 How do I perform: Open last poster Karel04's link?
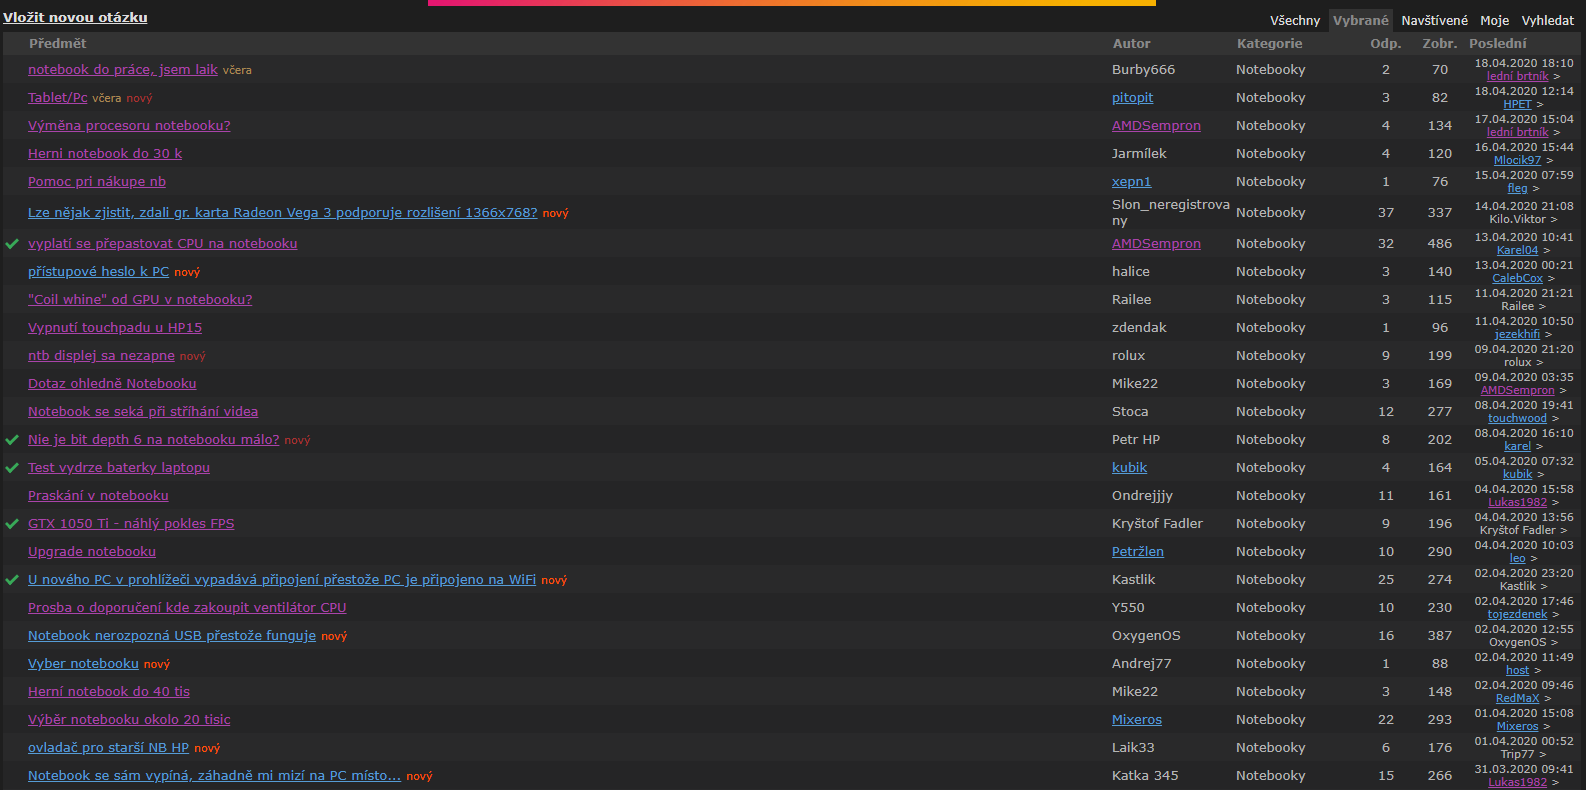tap(1517, 250)
